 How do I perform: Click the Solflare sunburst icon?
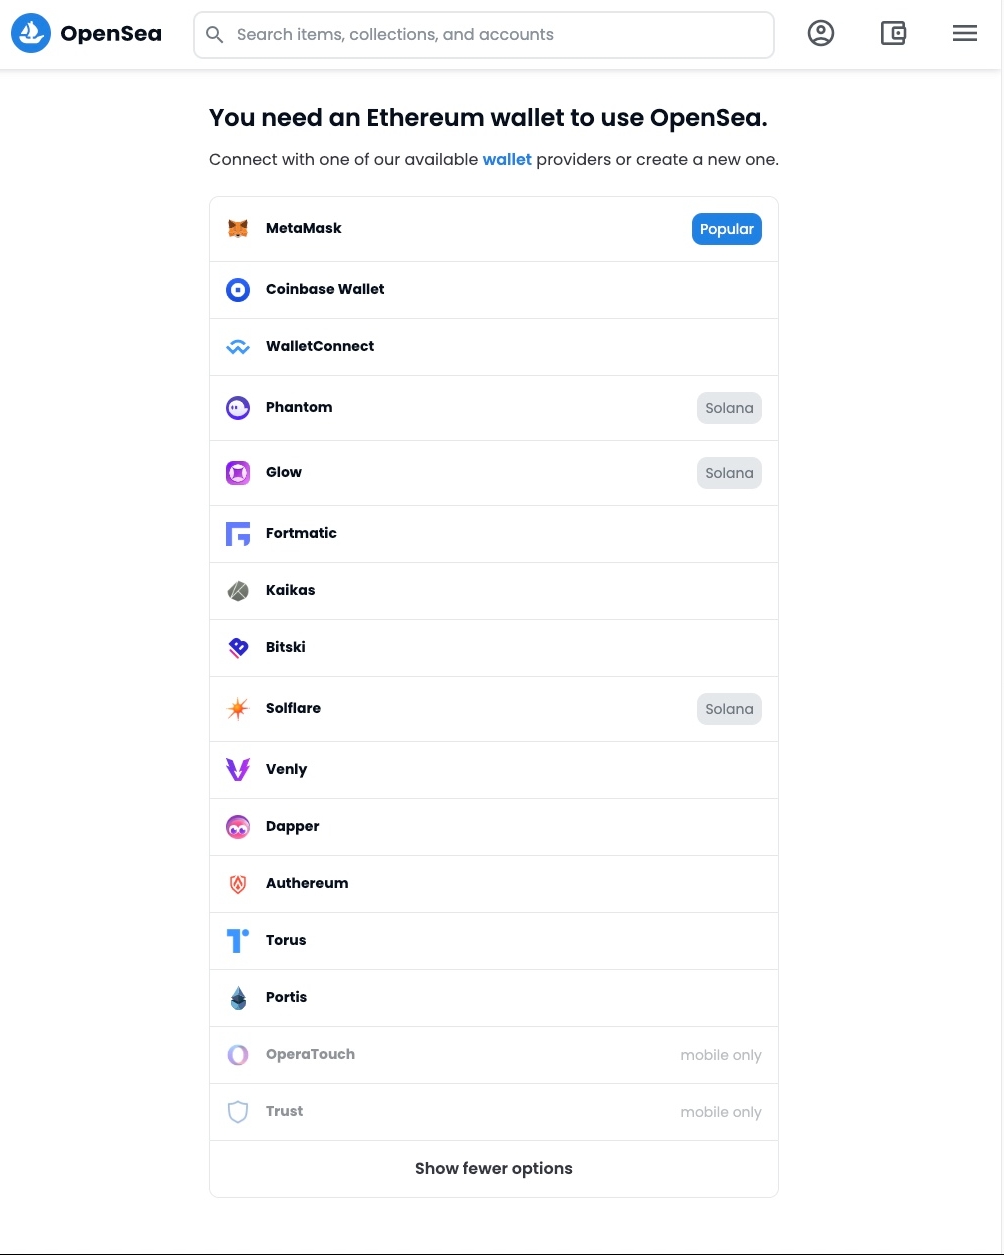[x=238, y=709]
